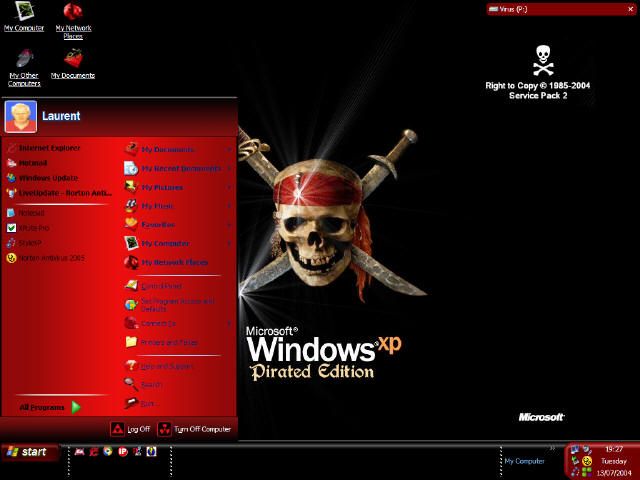Click green arrows tray icon
The width and height of the screenshot is (640, 480).
click(x=575, y=461)
